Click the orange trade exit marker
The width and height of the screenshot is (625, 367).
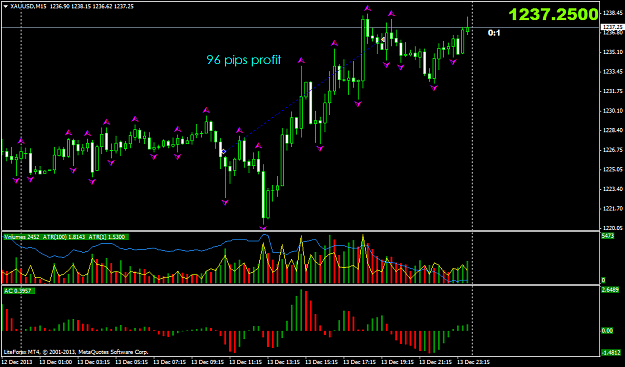tap(383, 39)
